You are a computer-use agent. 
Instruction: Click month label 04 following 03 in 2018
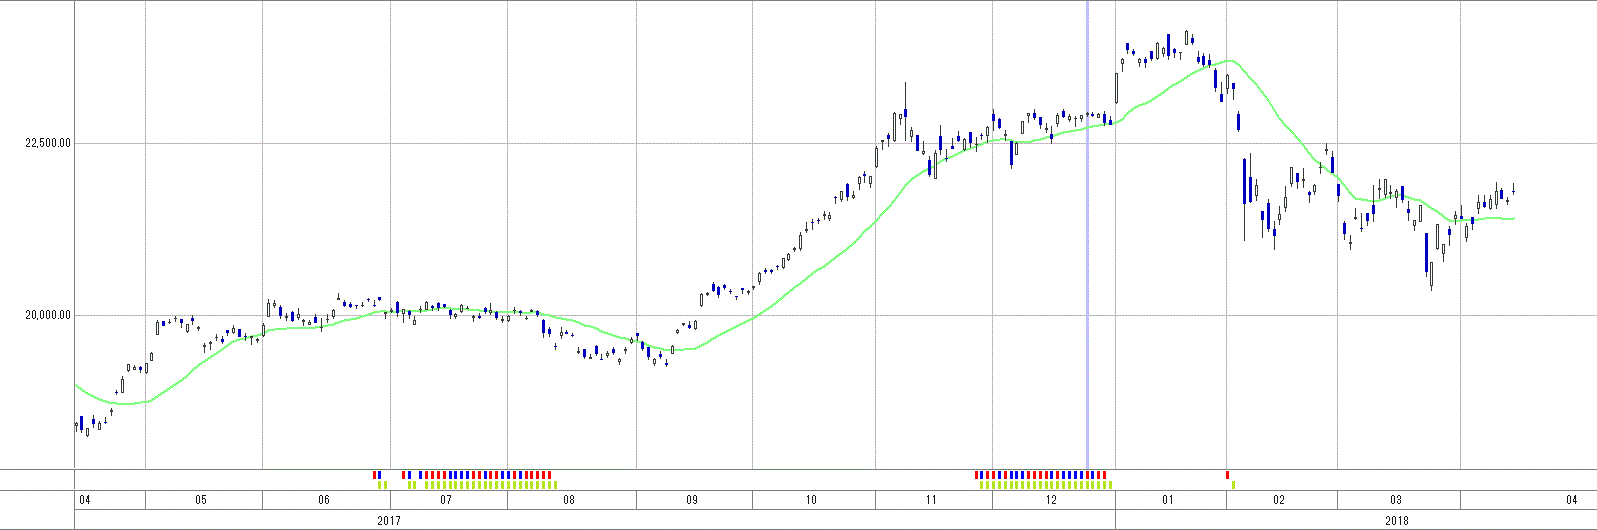pos(1572,500)
